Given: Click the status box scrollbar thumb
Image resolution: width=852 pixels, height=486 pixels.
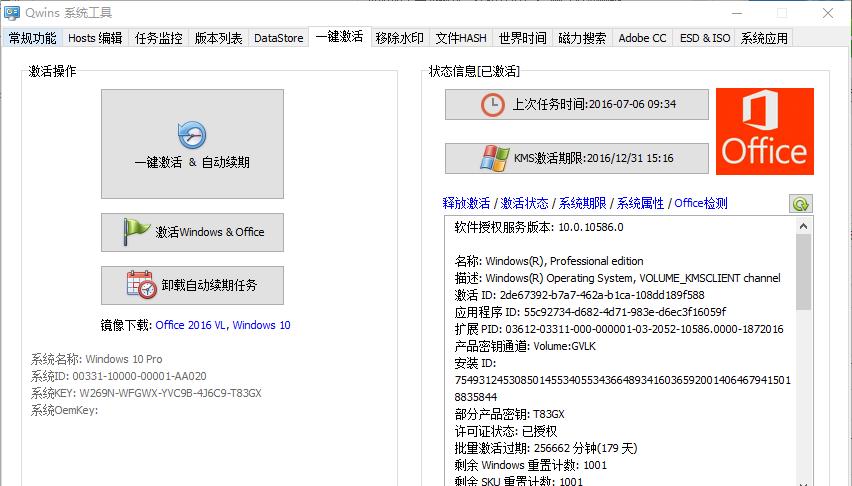Looking at the screenshot, I should (804, 272).
